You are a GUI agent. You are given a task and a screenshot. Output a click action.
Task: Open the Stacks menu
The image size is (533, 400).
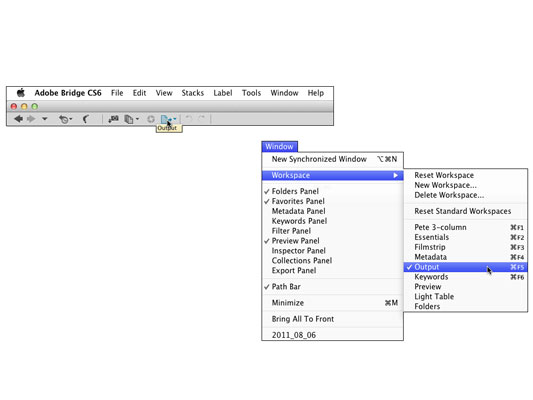pyautogui.click(x=193, y=93)
